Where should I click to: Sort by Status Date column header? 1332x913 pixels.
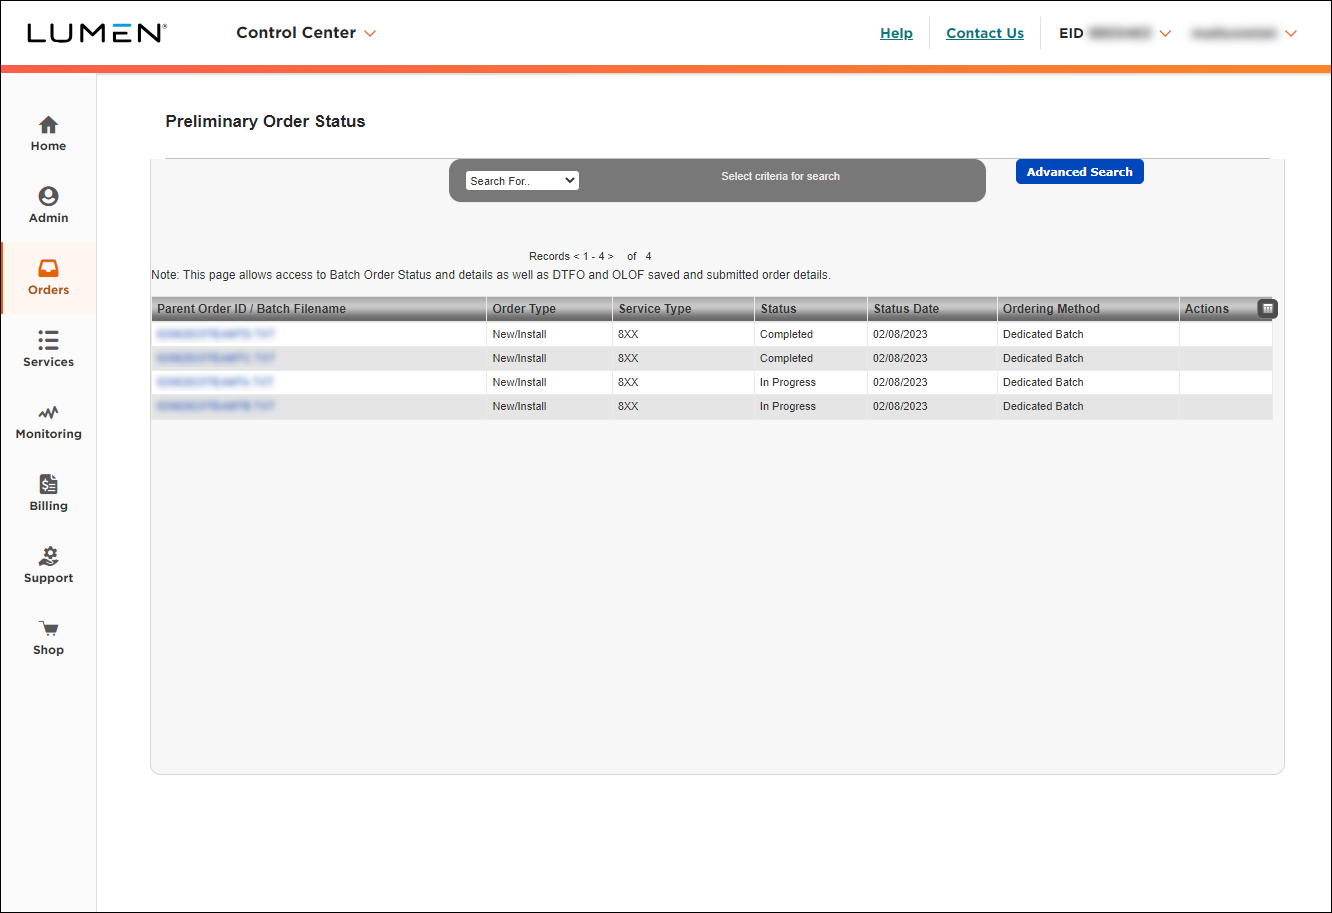(906, 309)
